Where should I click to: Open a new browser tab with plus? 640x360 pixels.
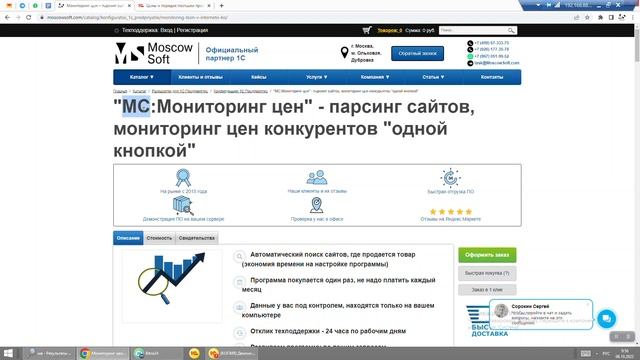(x=221, y=6)
